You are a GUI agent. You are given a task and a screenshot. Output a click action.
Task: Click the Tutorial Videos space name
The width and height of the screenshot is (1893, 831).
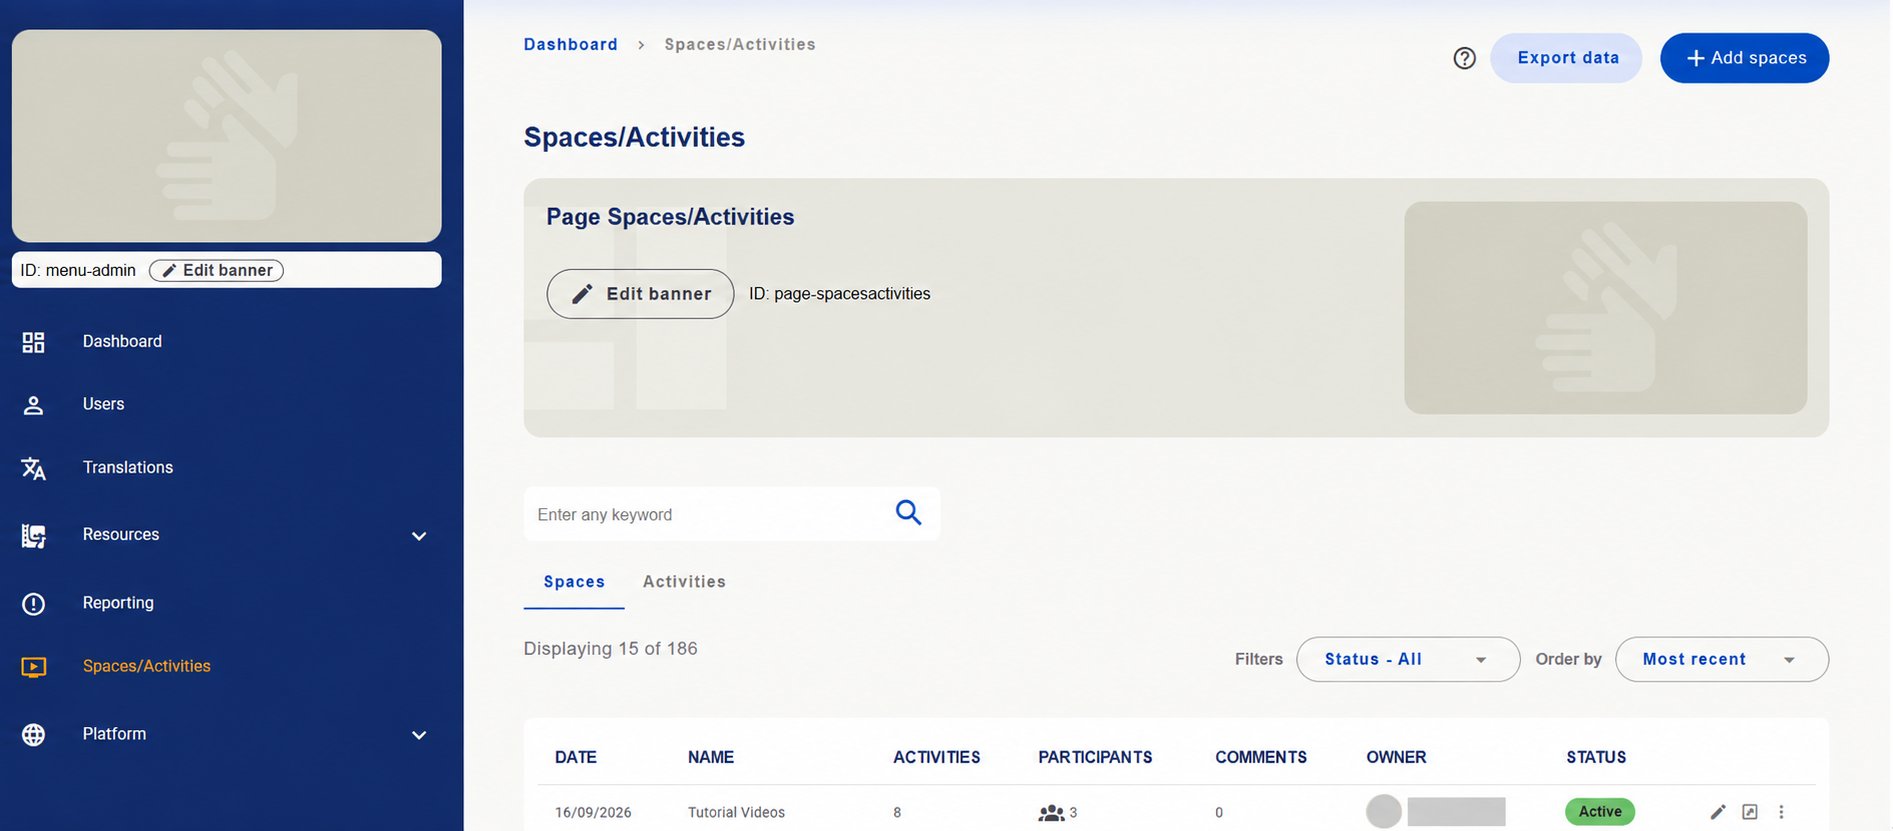[736, 812]
